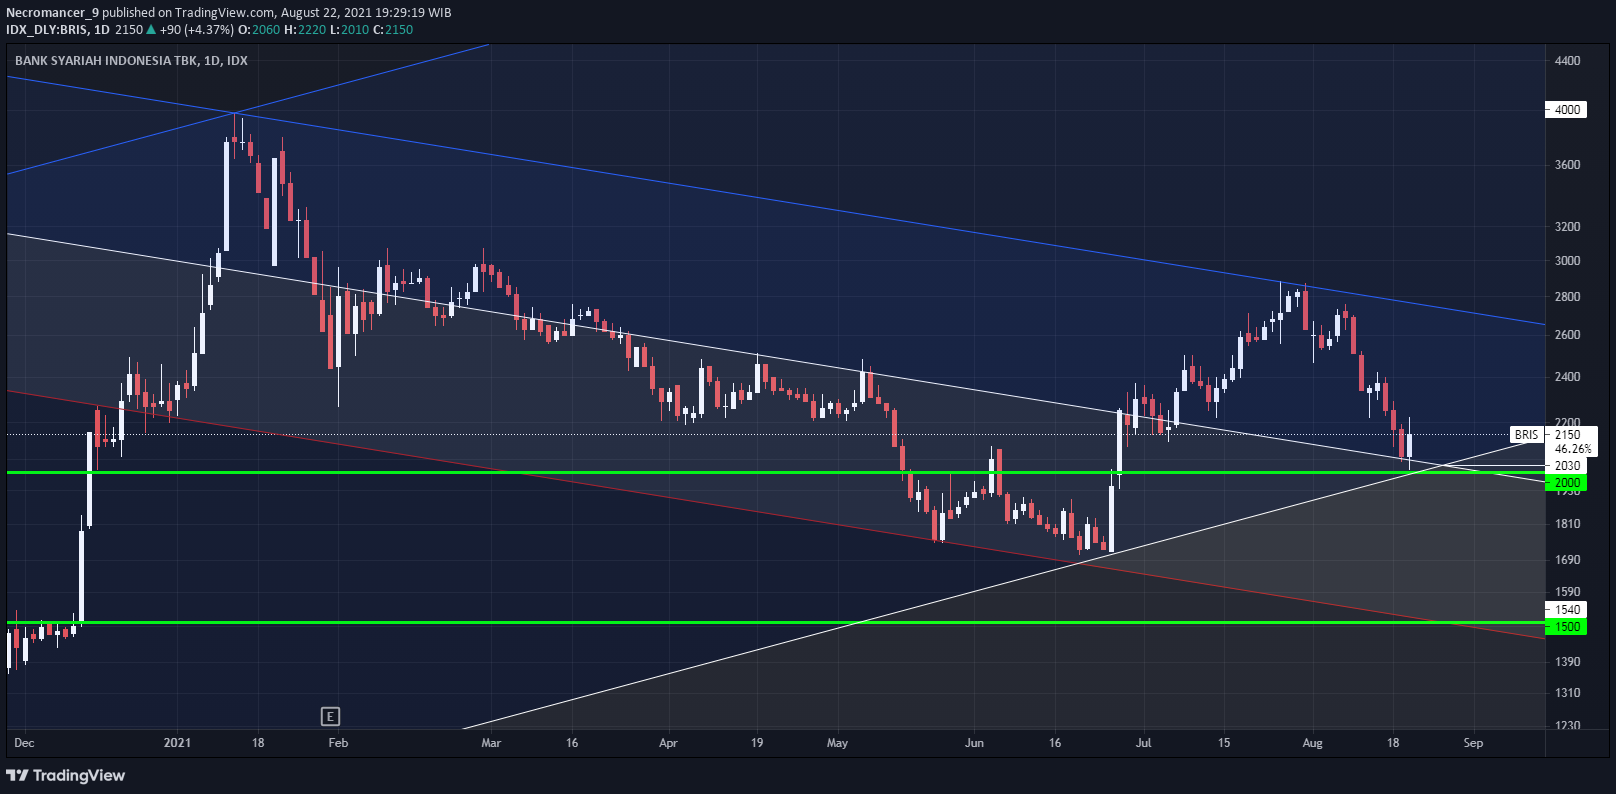Click the 46.26% label on price axis
Image resolution: width=1616 pixels, height=794 pixels.
pyautogui.click(x=1573, y=448)
